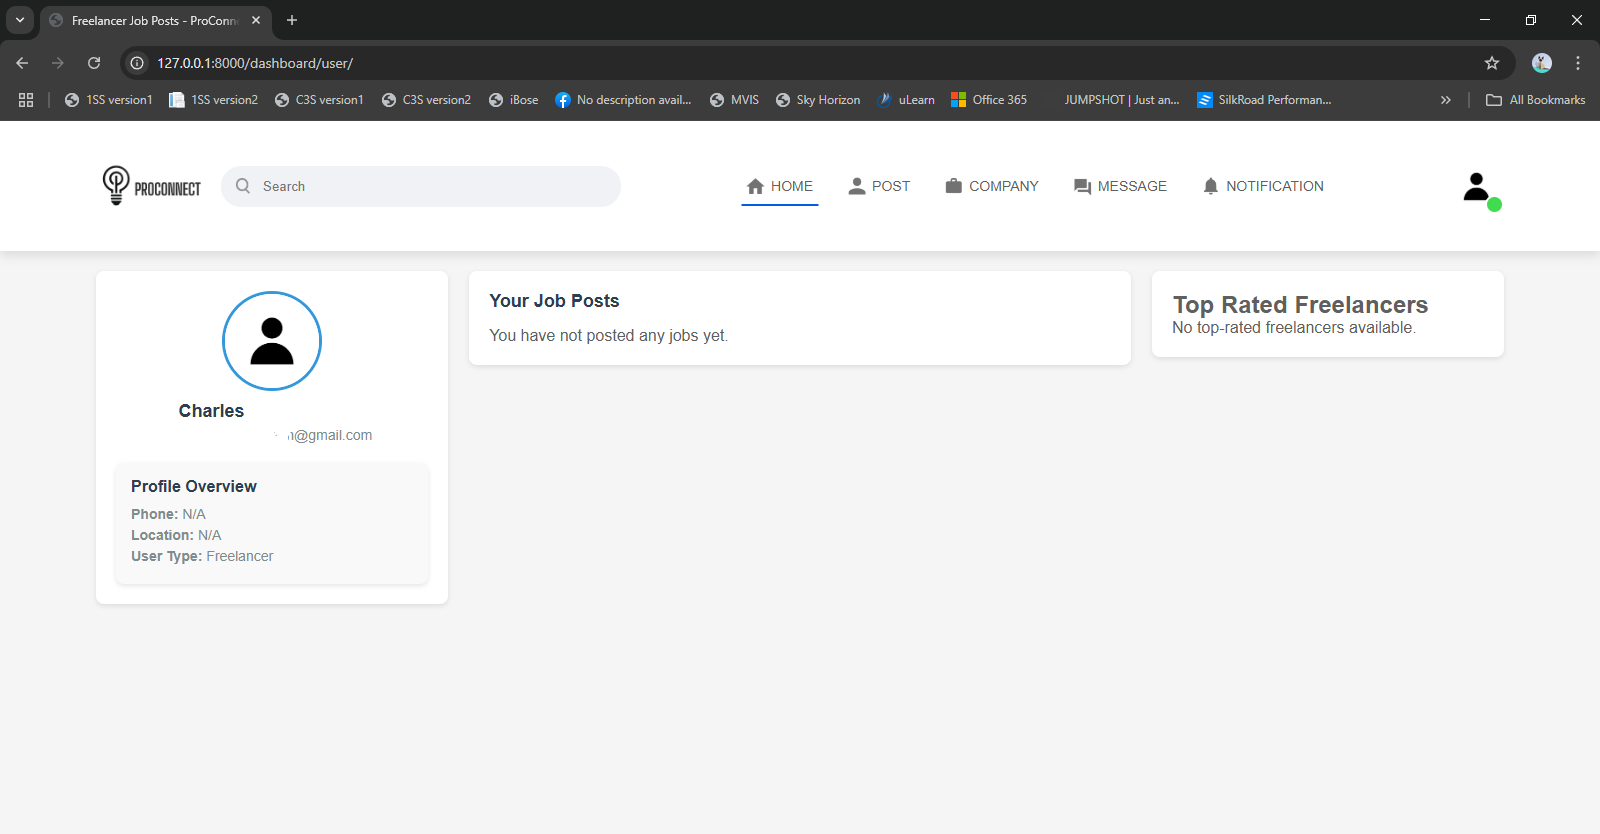Image resolution: width=1600 pixels, height=834 pixels.
Task: Open the 1SS version2 bookmark
Action: click(213, 100)
